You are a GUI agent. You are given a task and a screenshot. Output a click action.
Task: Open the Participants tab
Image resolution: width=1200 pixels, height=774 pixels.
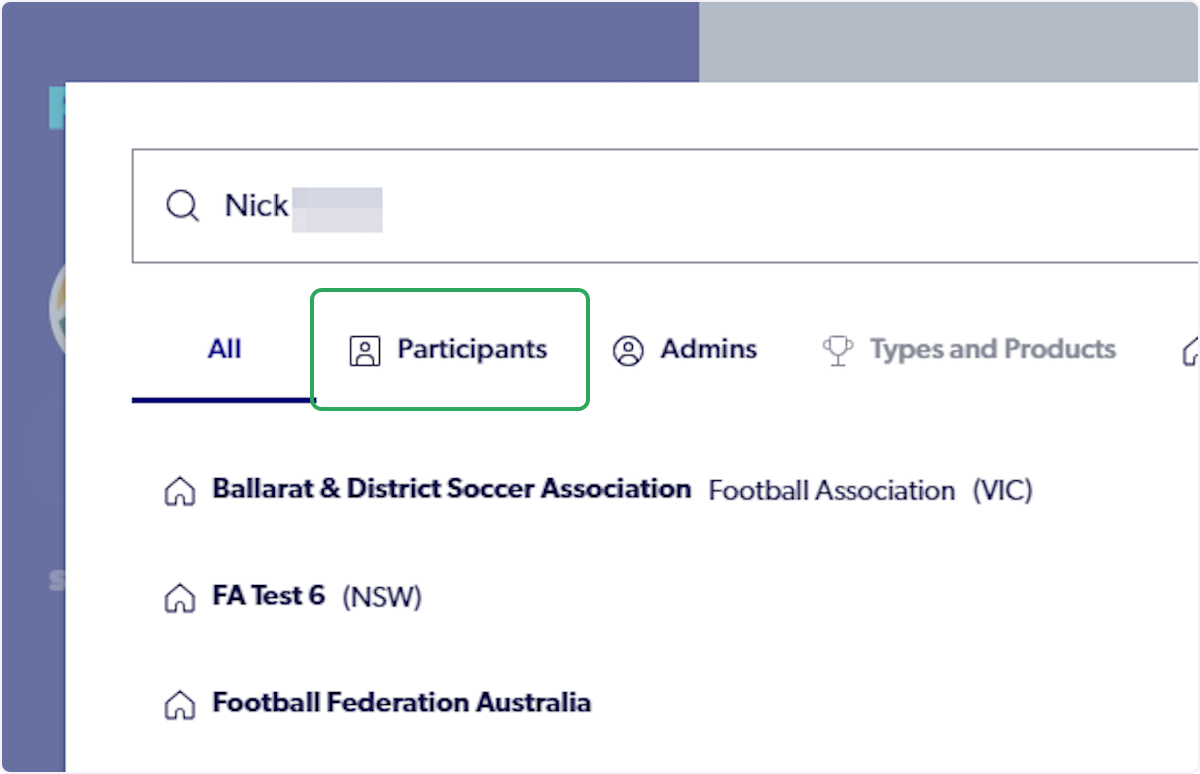pos(471,349)
